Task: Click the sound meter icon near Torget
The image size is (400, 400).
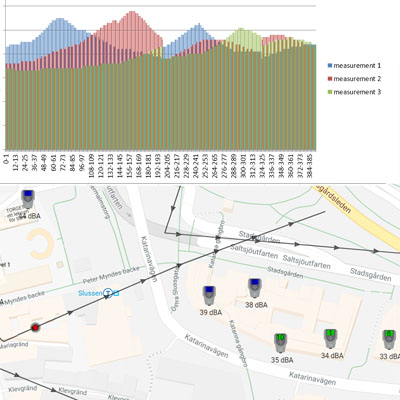Action: click(28, 199)
